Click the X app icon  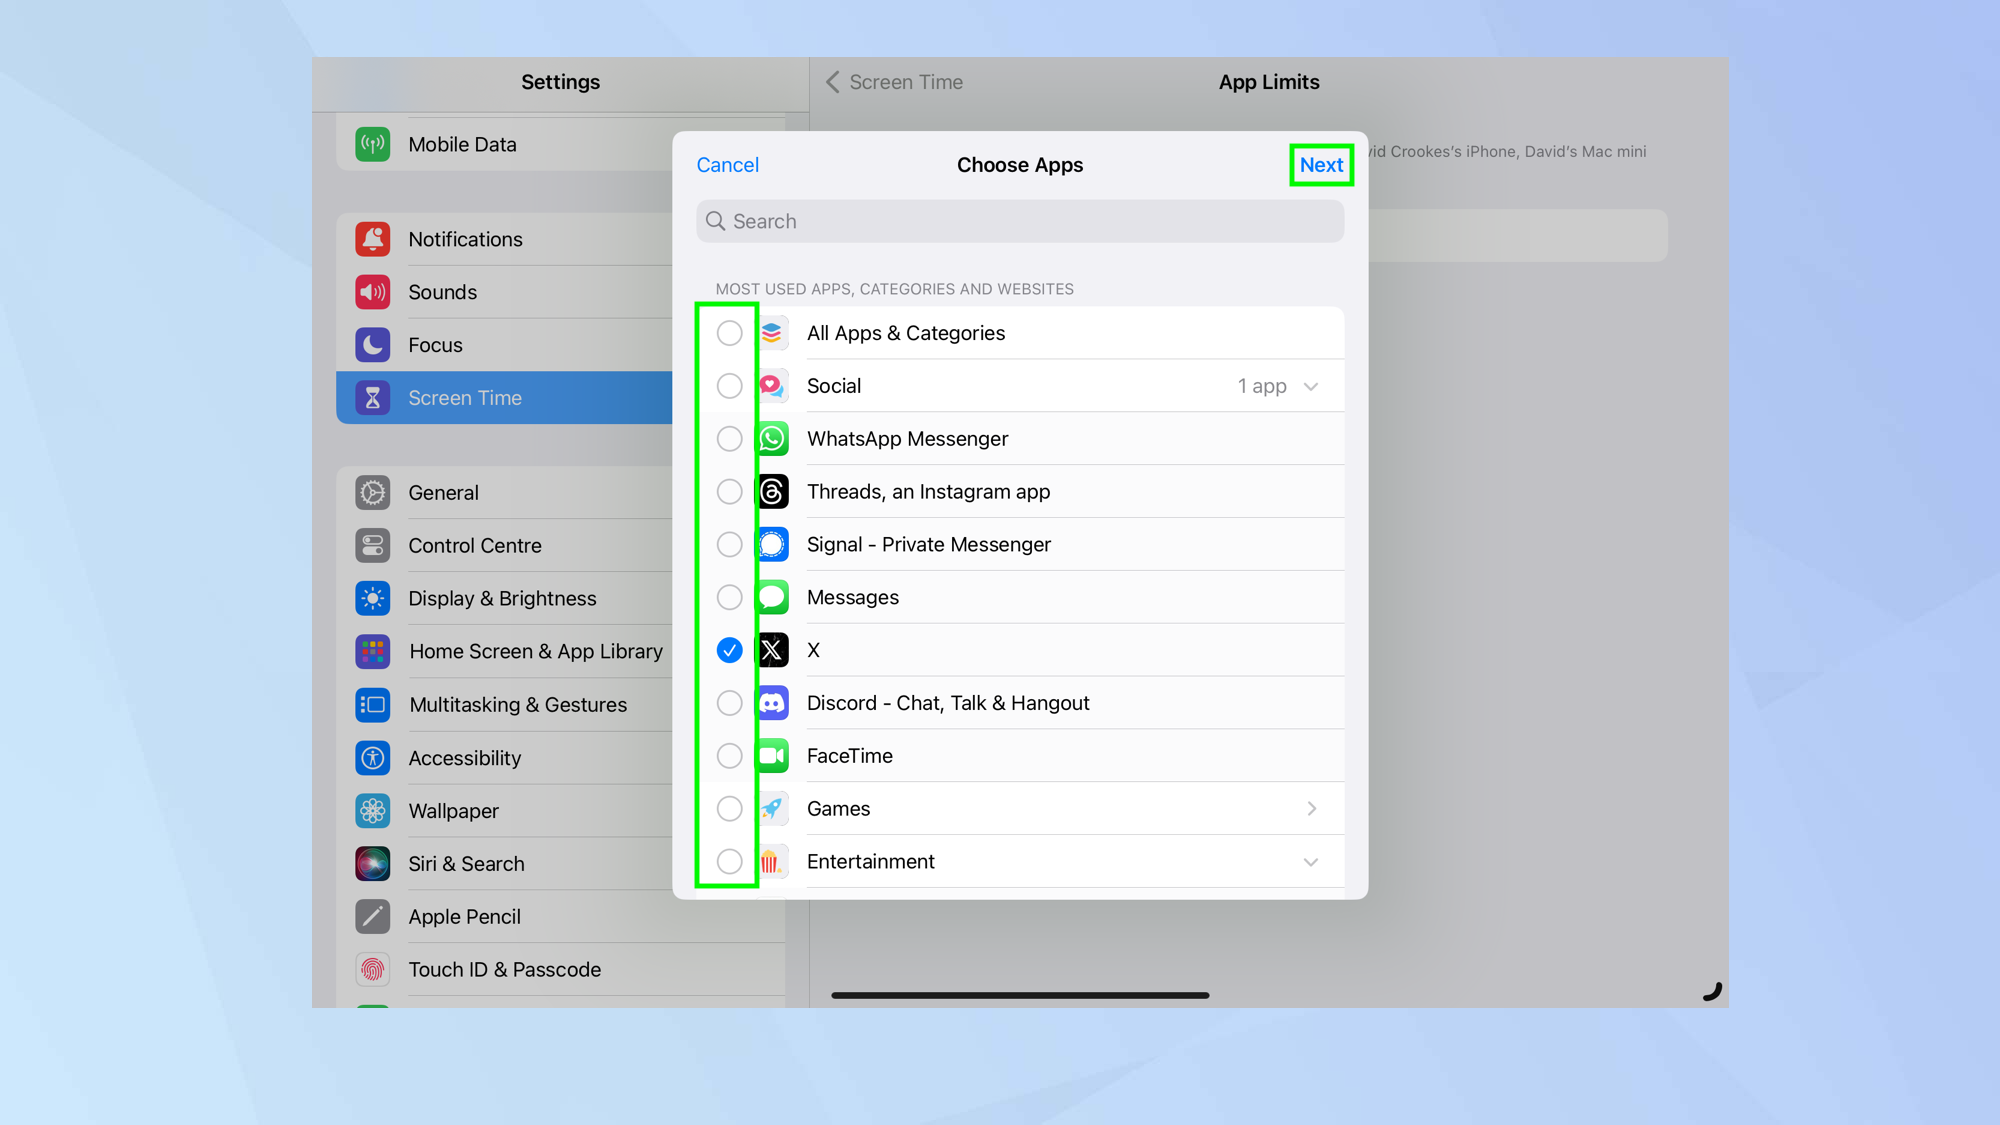click(772, 651)
